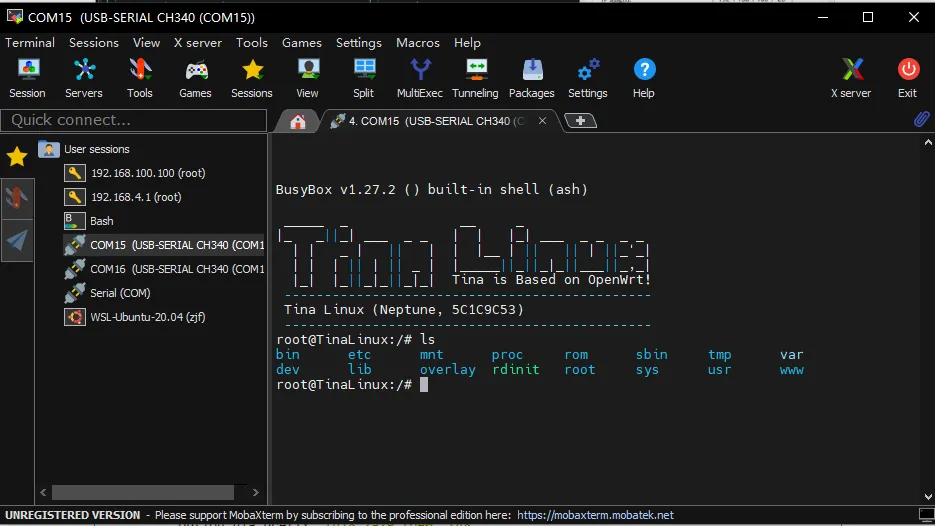Viewport: 935px width, 526px height.
Task: Click the Quick connect input field
Action: 133,120
